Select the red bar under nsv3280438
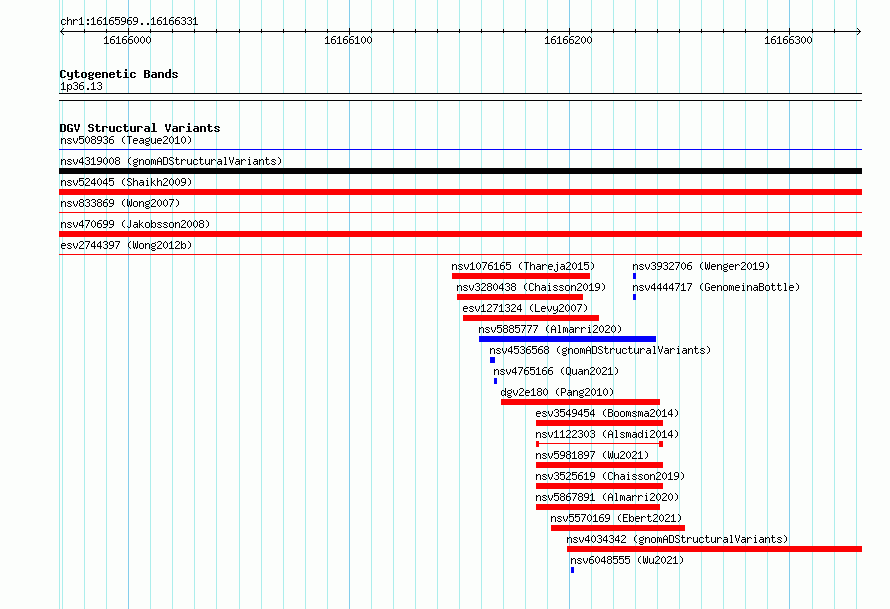Viewport: 890px width, 609px height. tap(520, 297)
